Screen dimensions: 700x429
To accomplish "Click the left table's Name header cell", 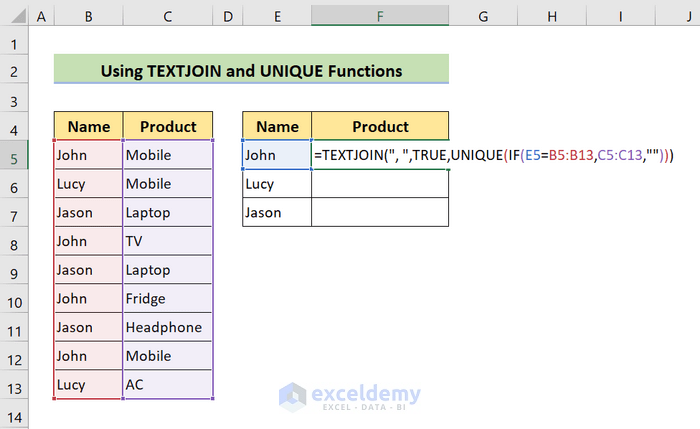I will (88, 126).
